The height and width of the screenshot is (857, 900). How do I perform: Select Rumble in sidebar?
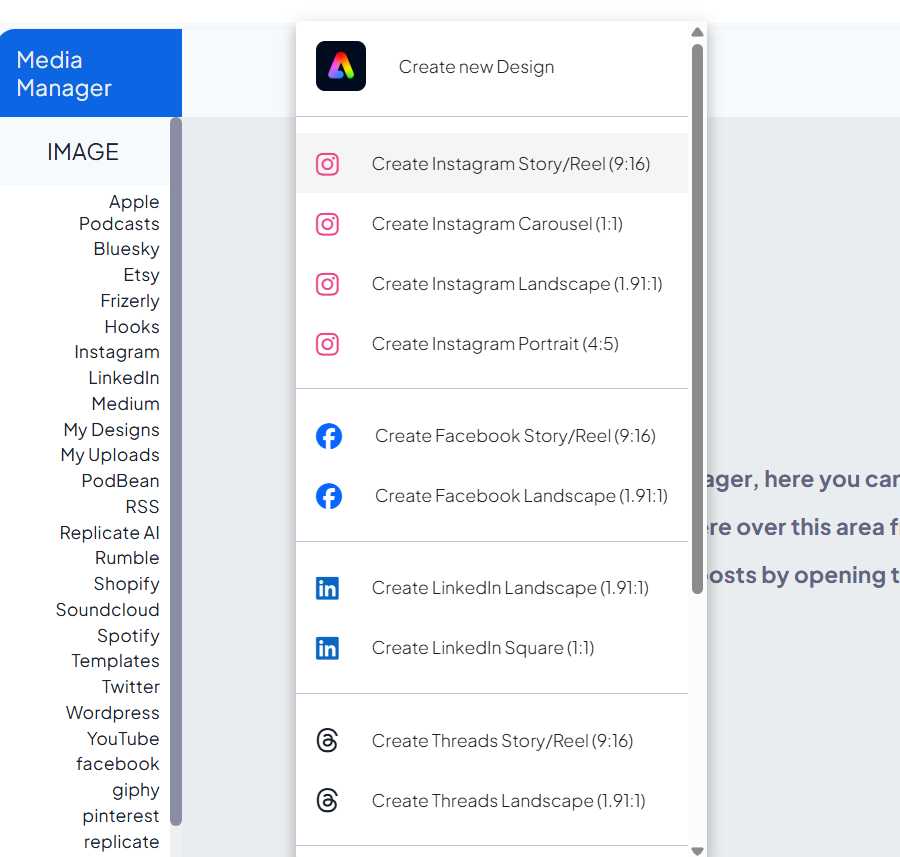pos(127,558)
